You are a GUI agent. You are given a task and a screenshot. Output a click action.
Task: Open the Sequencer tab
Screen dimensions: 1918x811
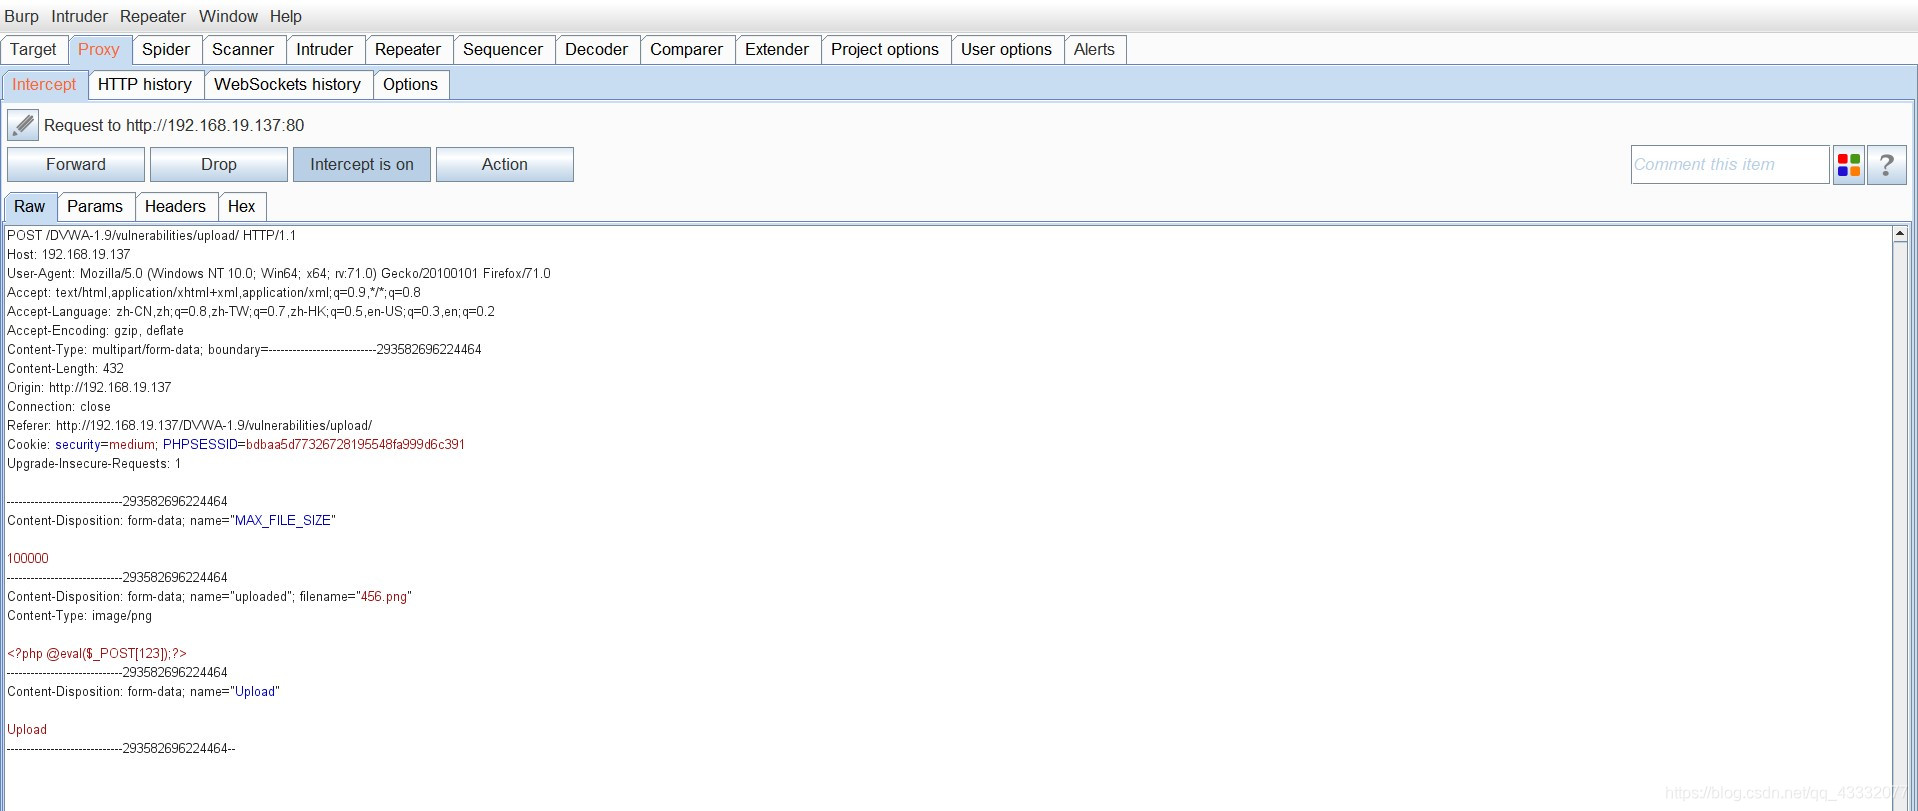point(503,50)
